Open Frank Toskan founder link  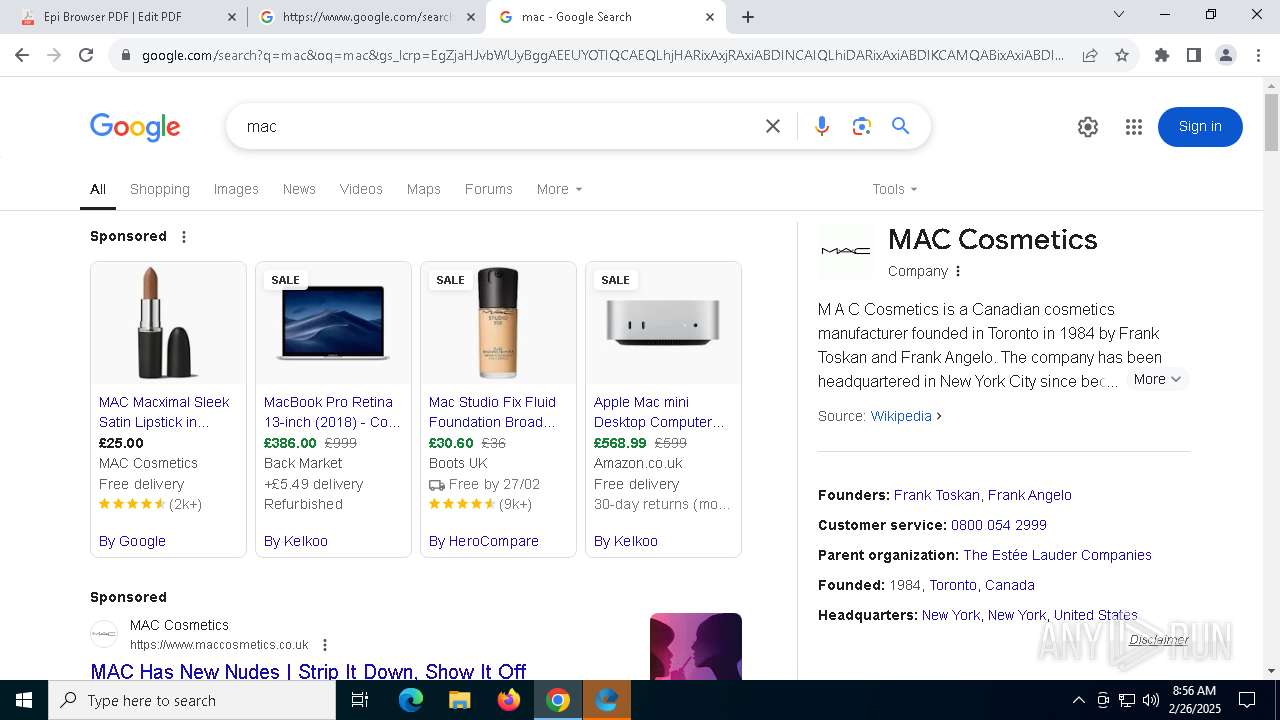[x=937, y=495]
